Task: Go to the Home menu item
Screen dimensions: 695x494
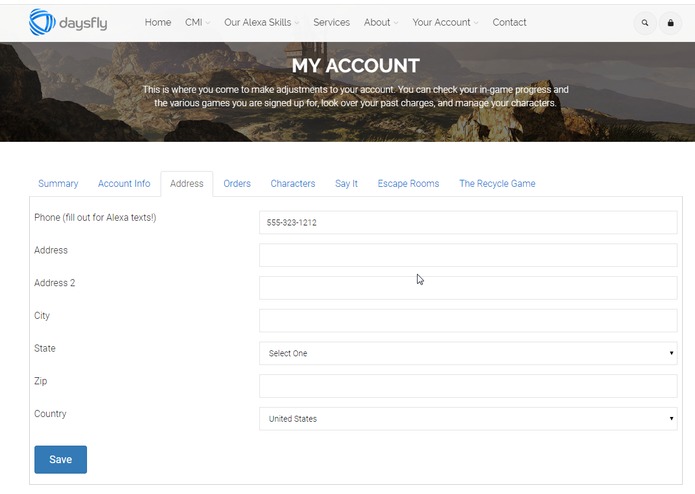Action: (158, 22)
